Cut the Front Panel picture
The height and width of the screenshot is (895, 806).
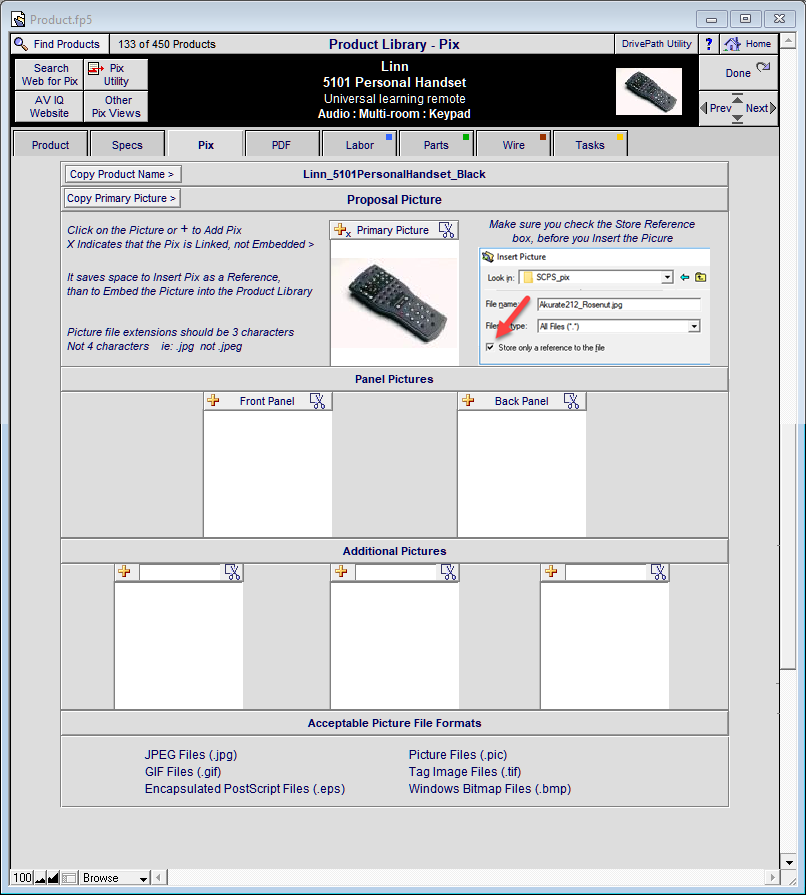(317, 401)
